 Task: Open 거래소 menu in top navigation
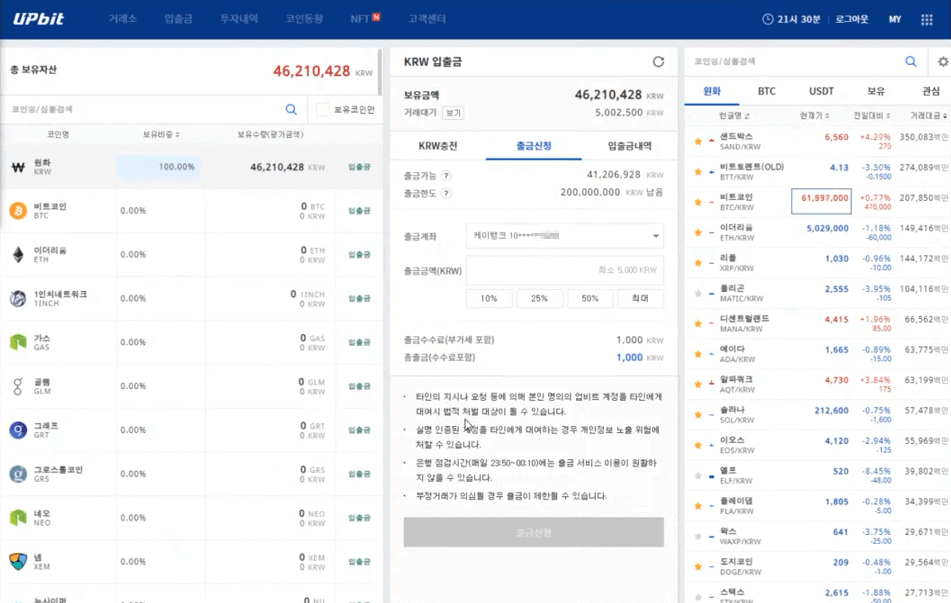[123, 19]
